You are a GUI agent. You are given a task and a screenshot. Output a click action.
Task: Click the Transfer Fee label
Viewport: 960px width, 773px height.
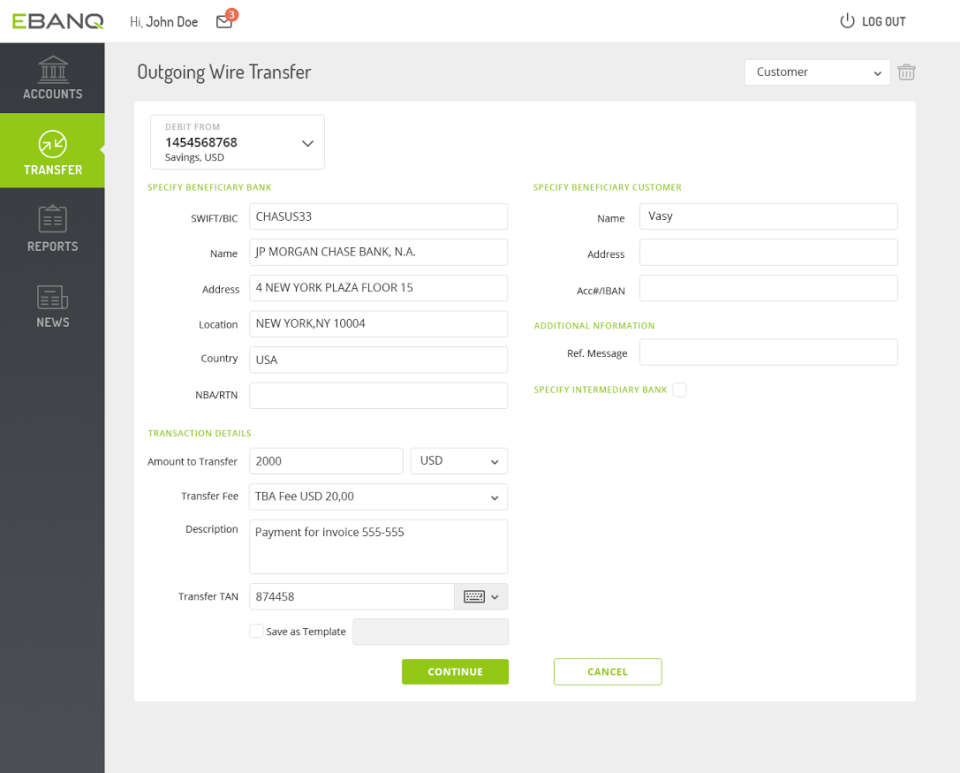pos(209,496)
